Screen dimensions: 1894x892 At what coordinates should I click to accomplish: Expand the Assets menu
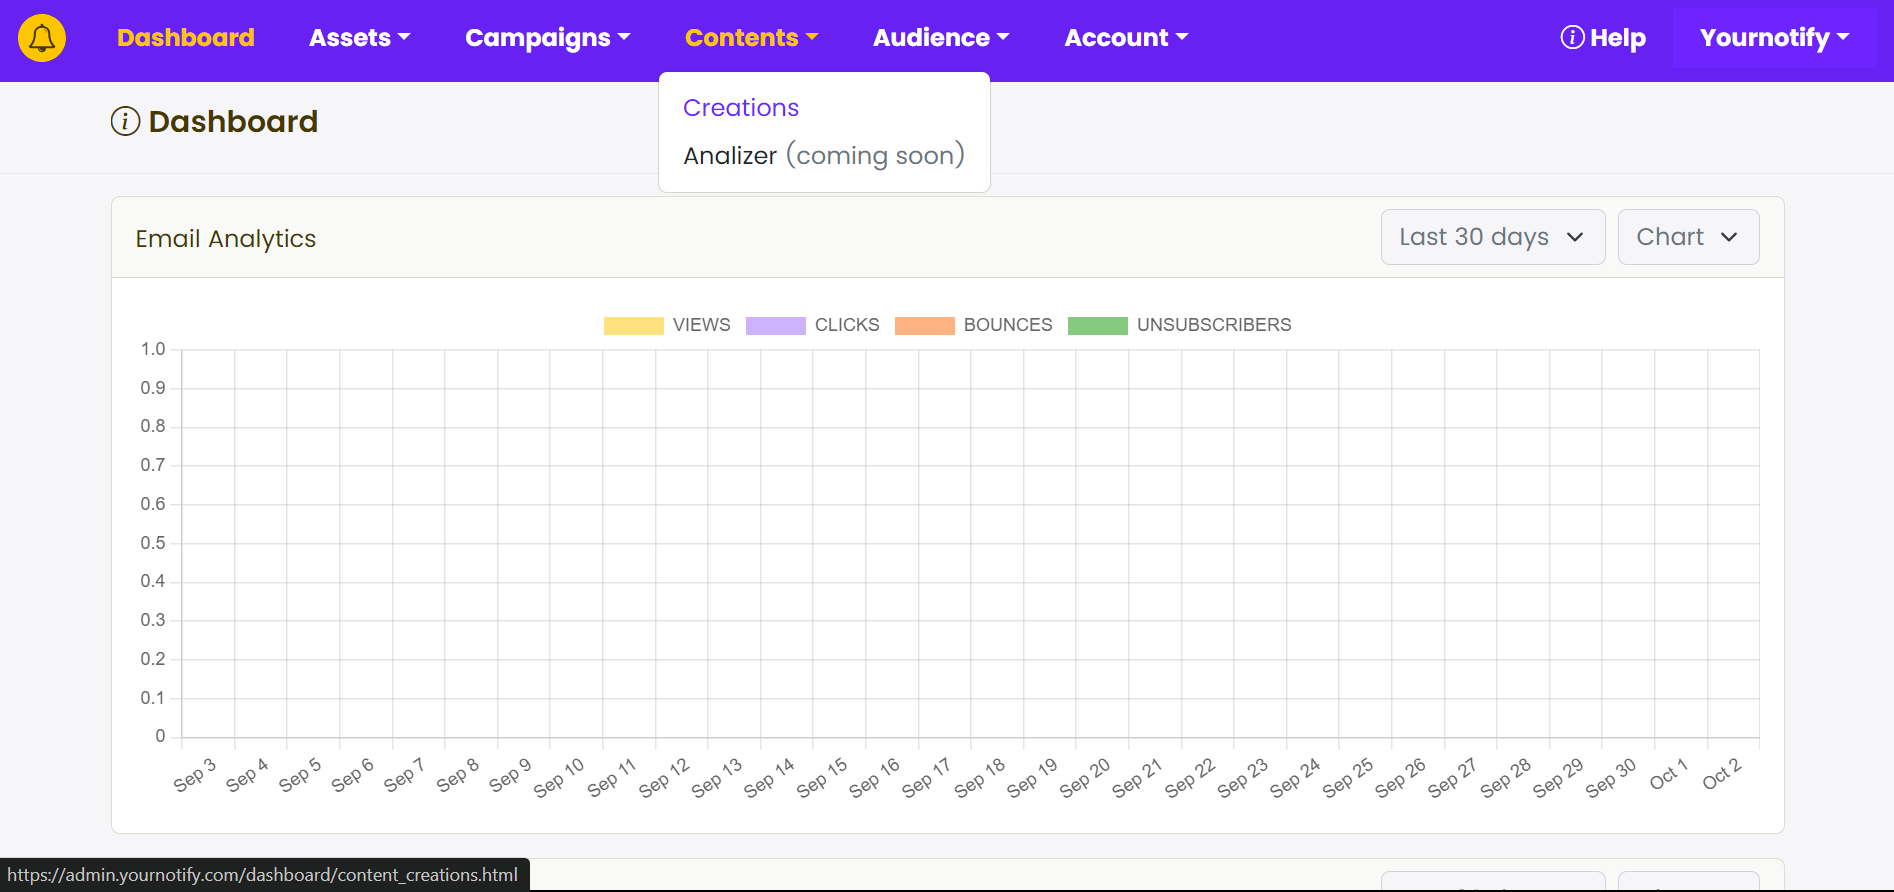tap(360, 38)
